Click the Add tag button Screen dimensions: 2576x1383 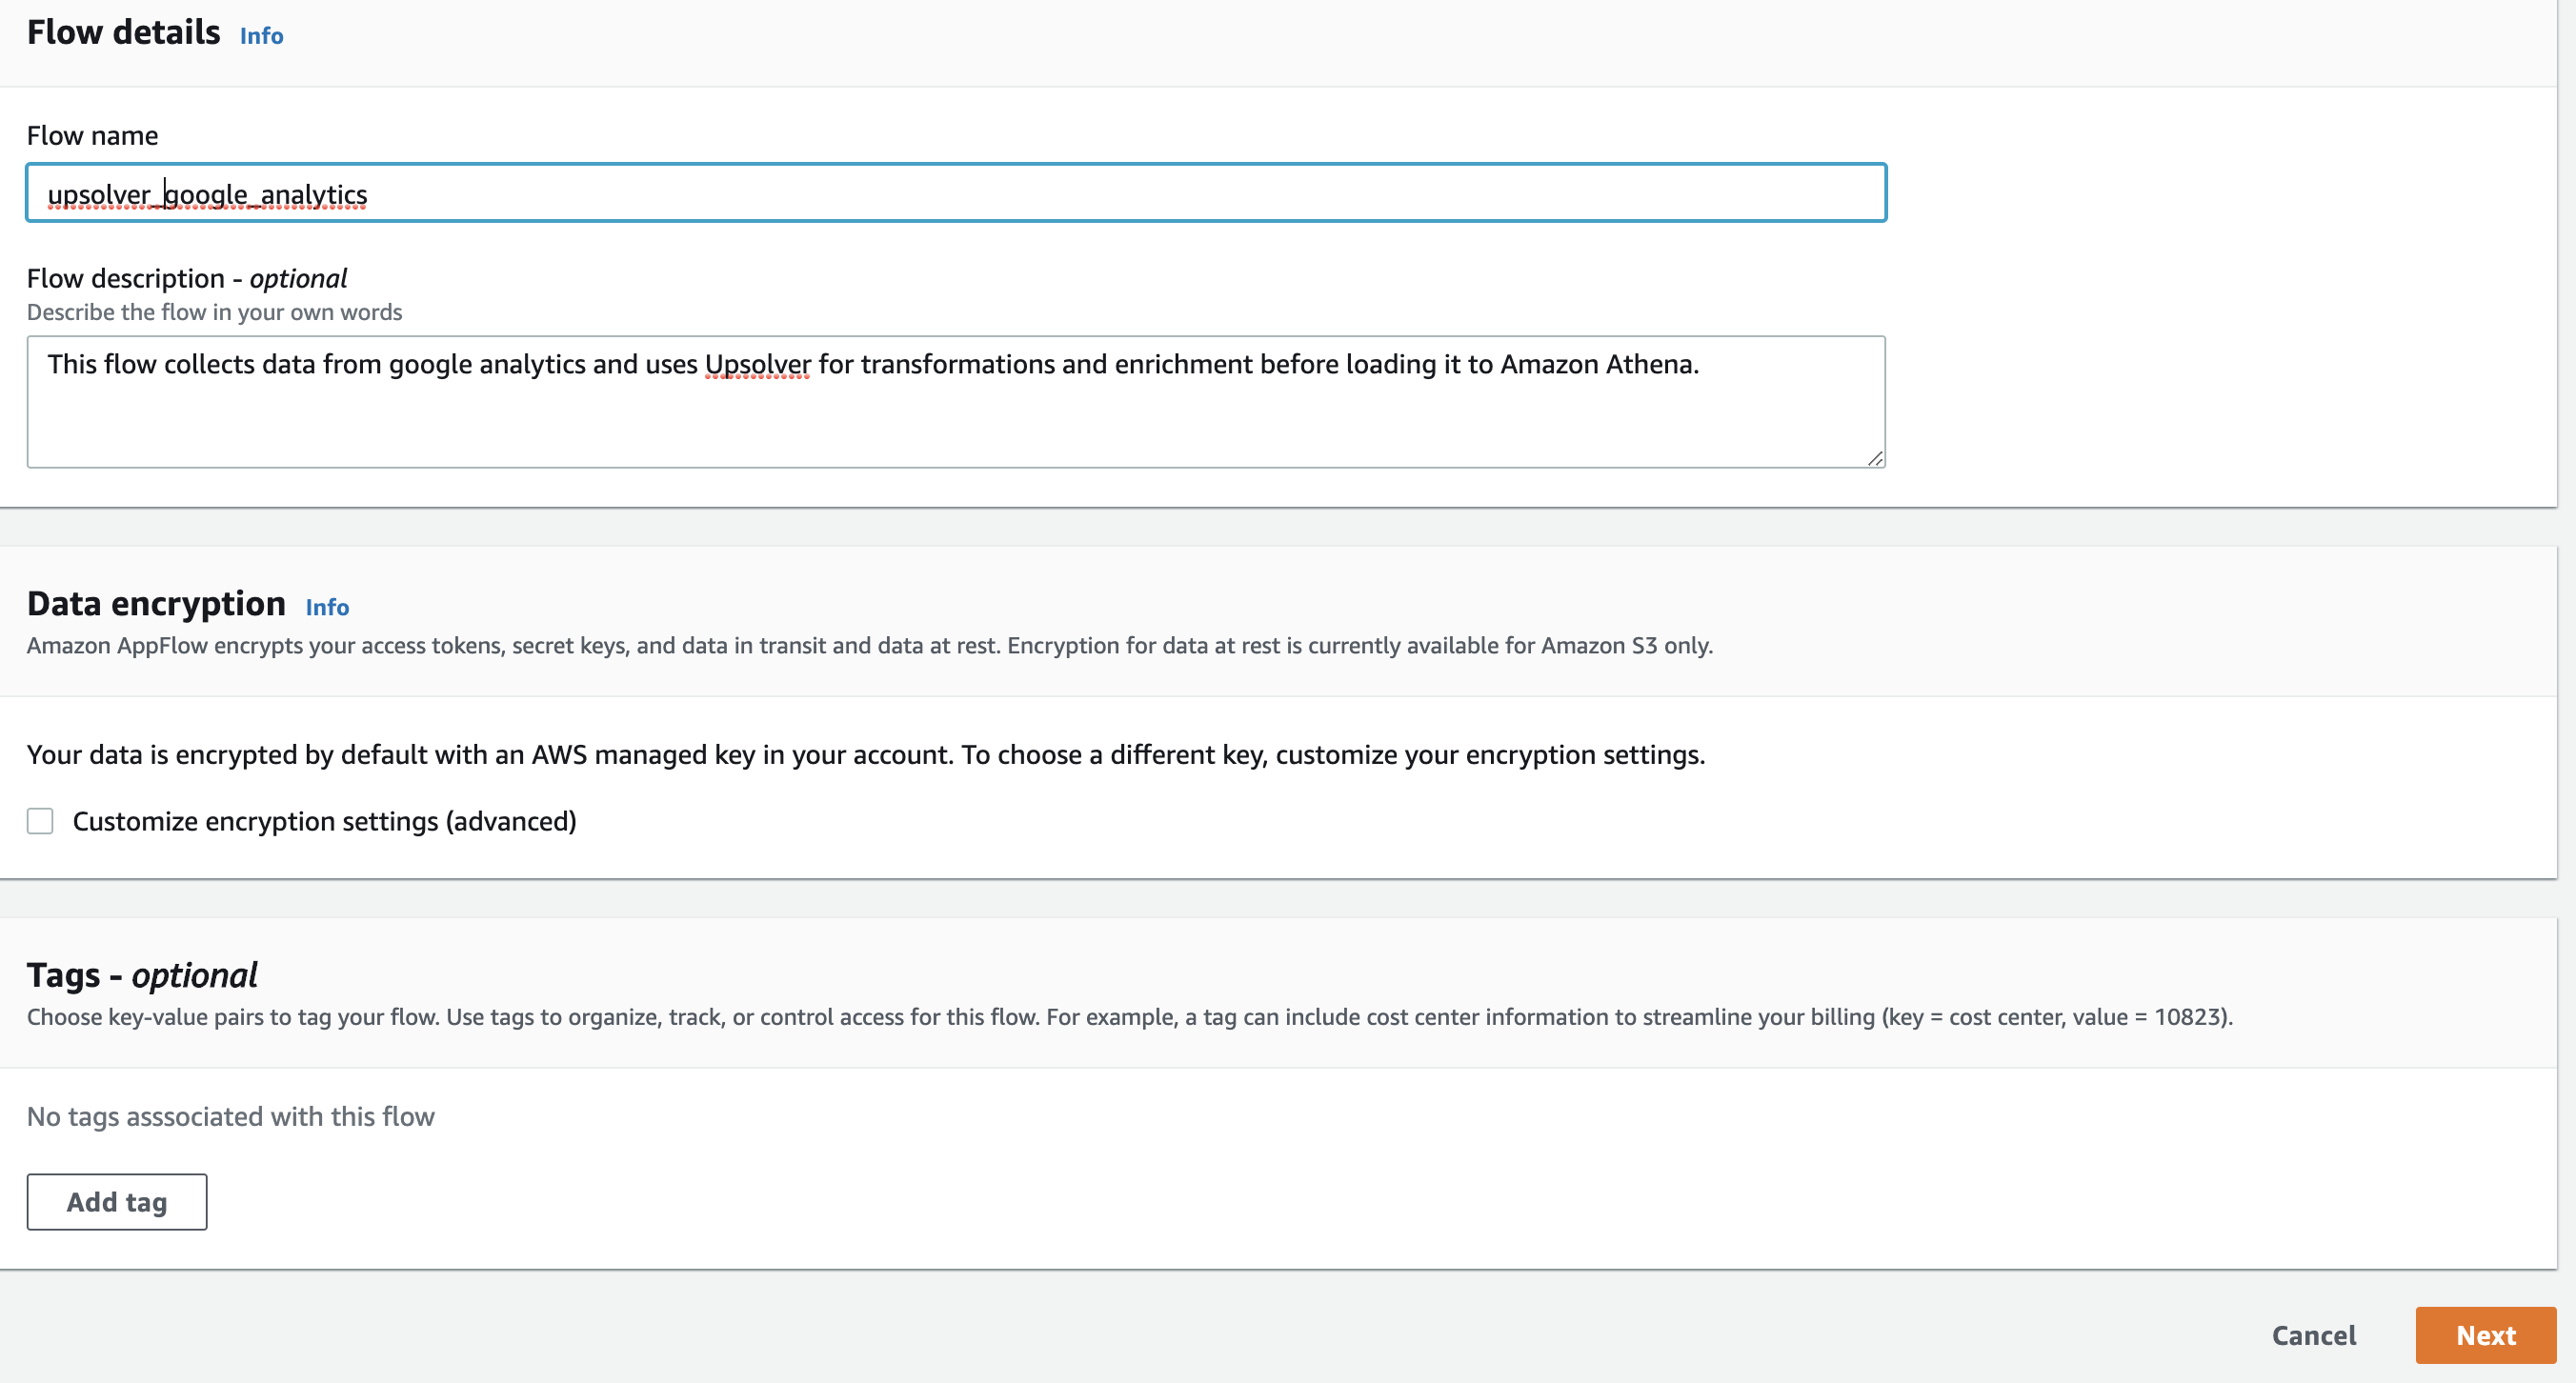(117, 1201)
